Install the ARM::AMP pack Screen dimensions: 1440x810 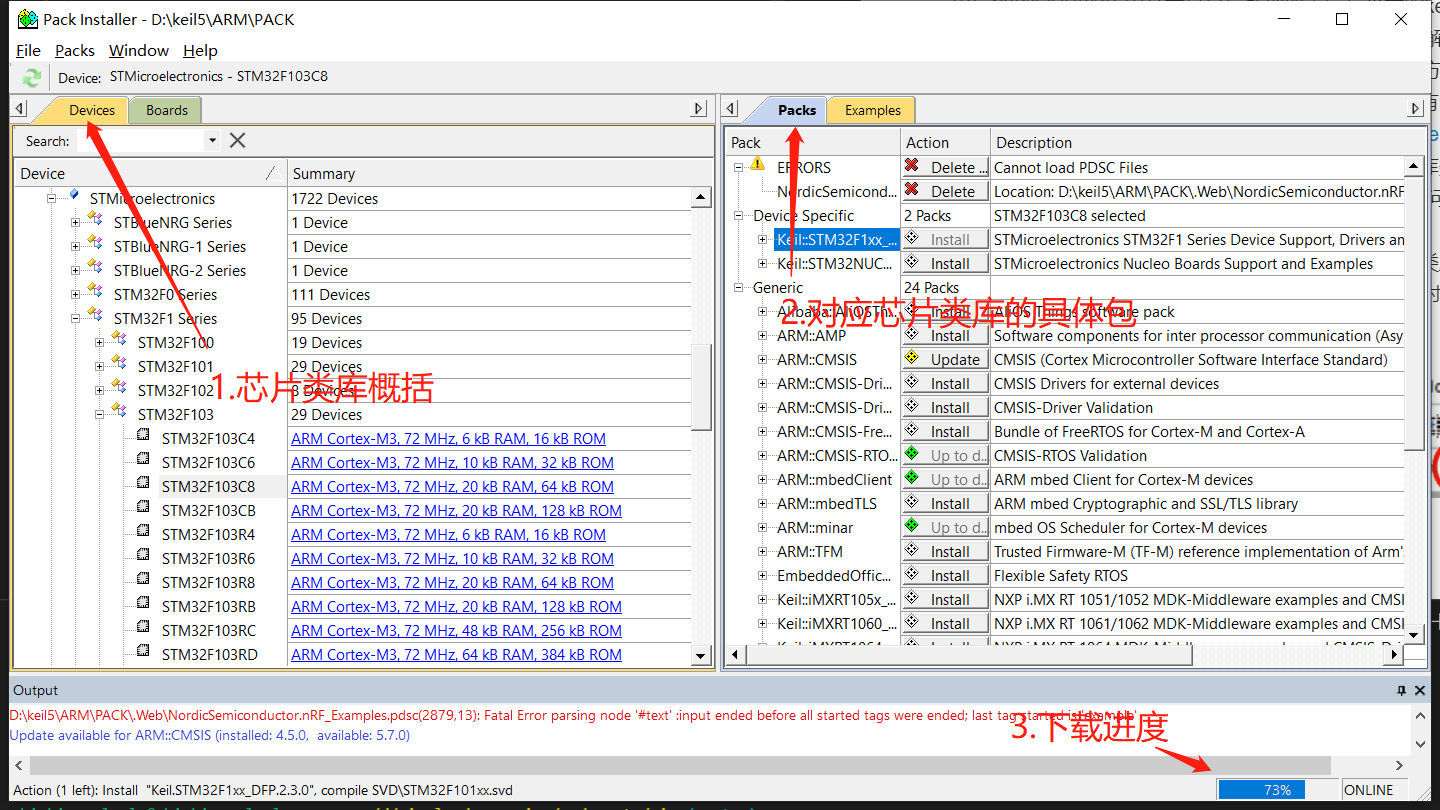(x=945, y=335)
